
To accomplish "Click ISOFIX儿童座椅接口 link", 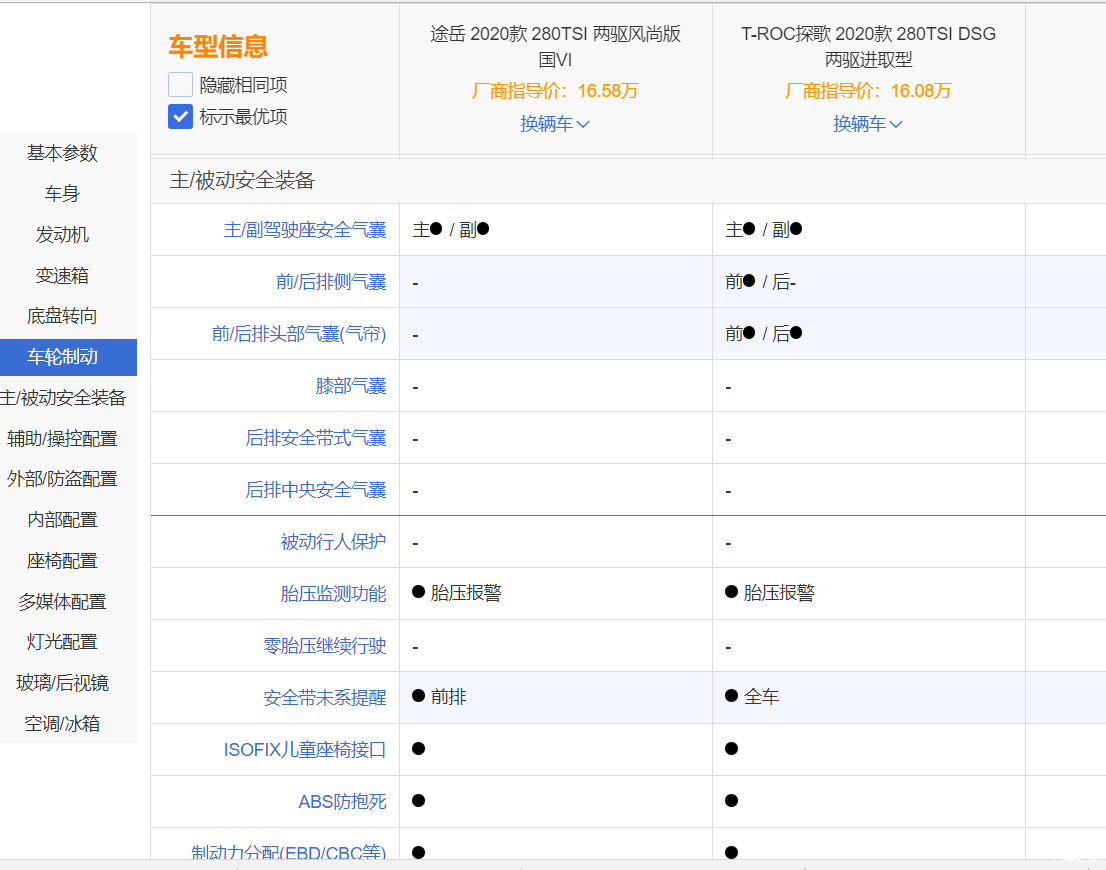I will (304, 750).
